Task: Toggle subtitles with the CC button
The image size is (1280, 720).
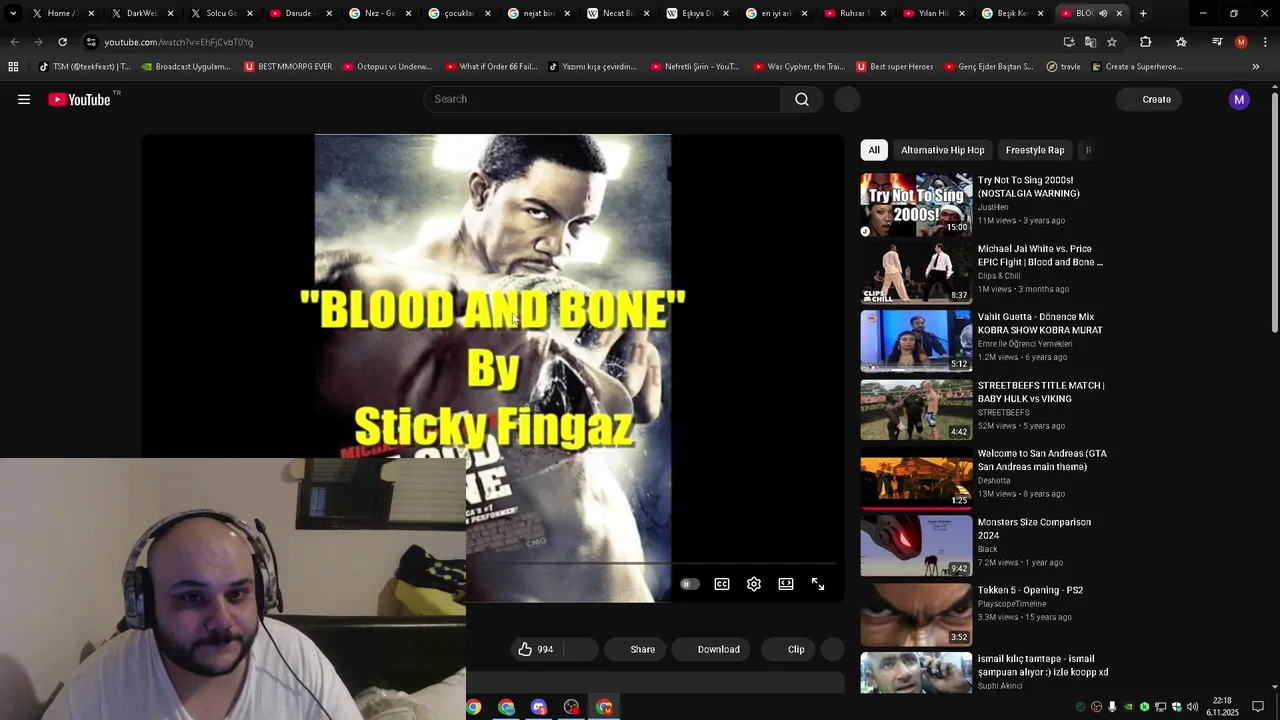Action: 722,584
